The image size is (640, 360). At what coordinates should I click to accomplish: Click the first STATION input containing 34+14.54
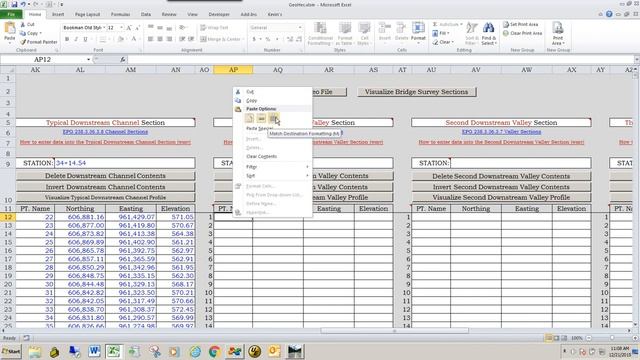click(124, 163)
